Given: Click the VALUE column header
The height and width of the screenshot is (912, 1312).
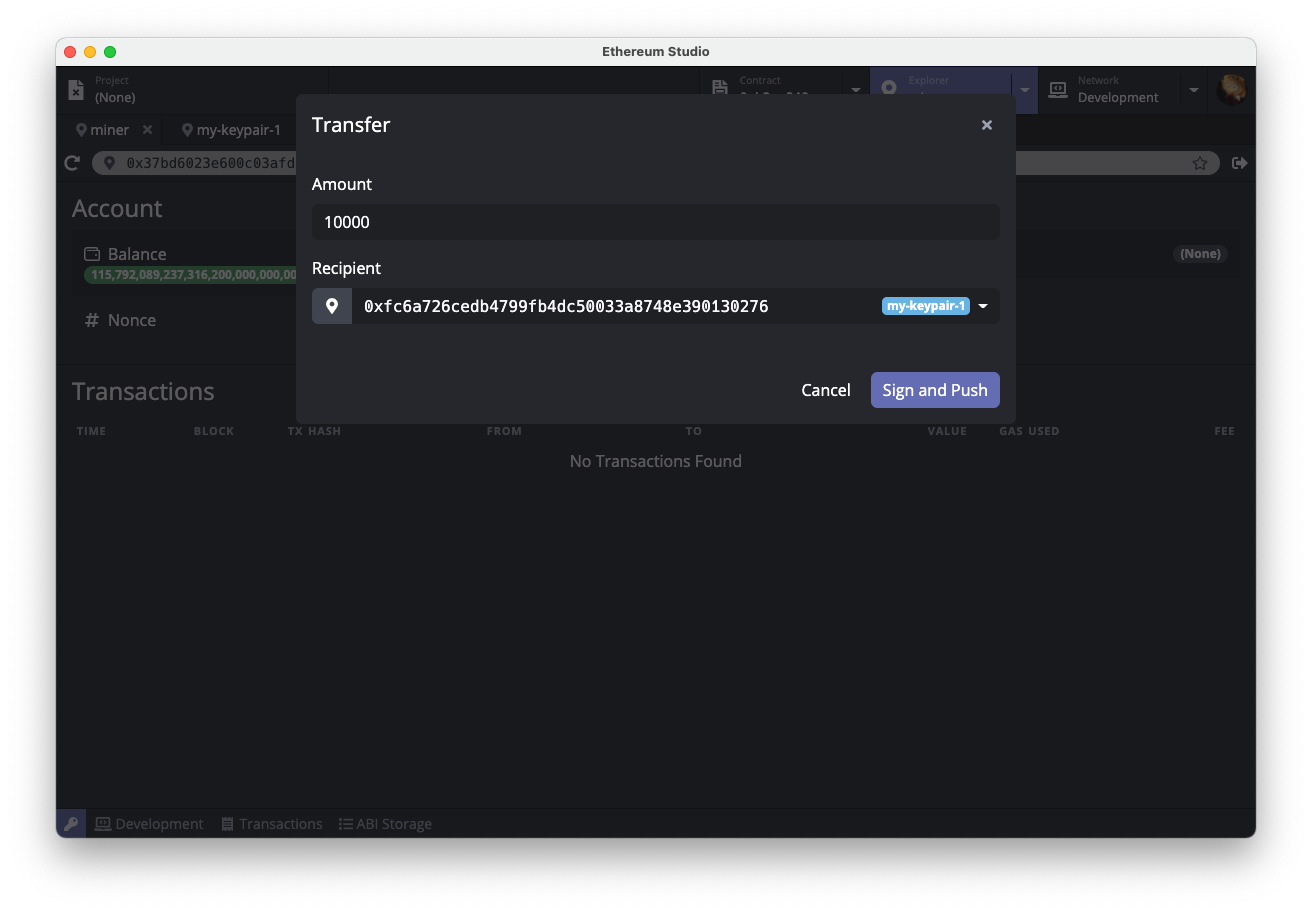Looking at the screenshot, I should pos(947,431).
